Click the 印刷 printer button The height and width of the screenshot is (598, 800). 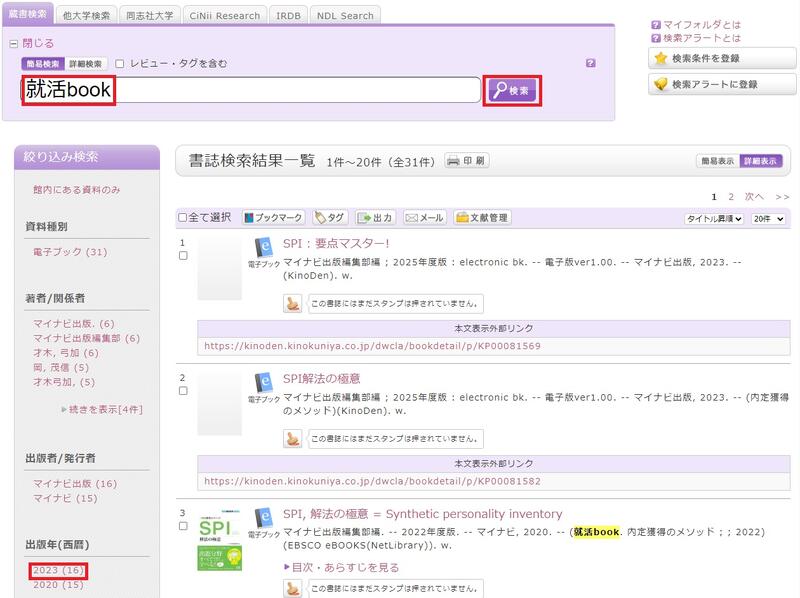click(x=467, y=161)
